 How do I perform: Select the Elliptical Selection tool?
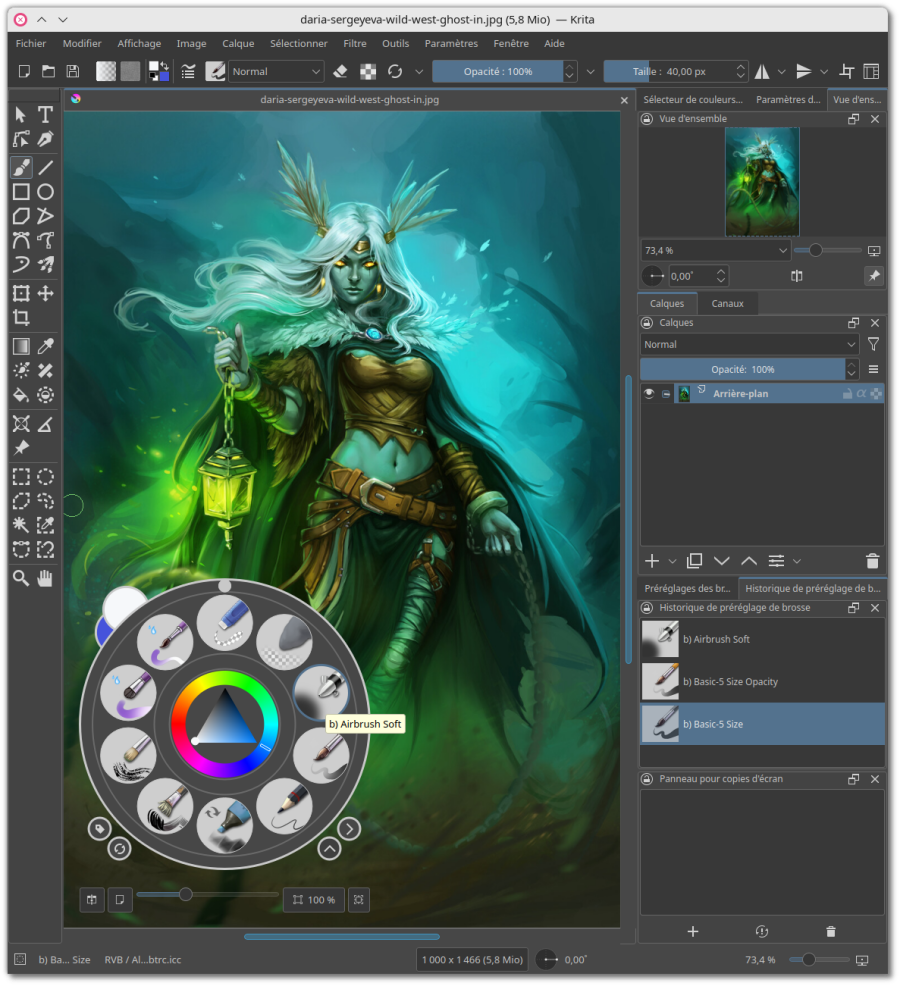click(x=45, y=477)
